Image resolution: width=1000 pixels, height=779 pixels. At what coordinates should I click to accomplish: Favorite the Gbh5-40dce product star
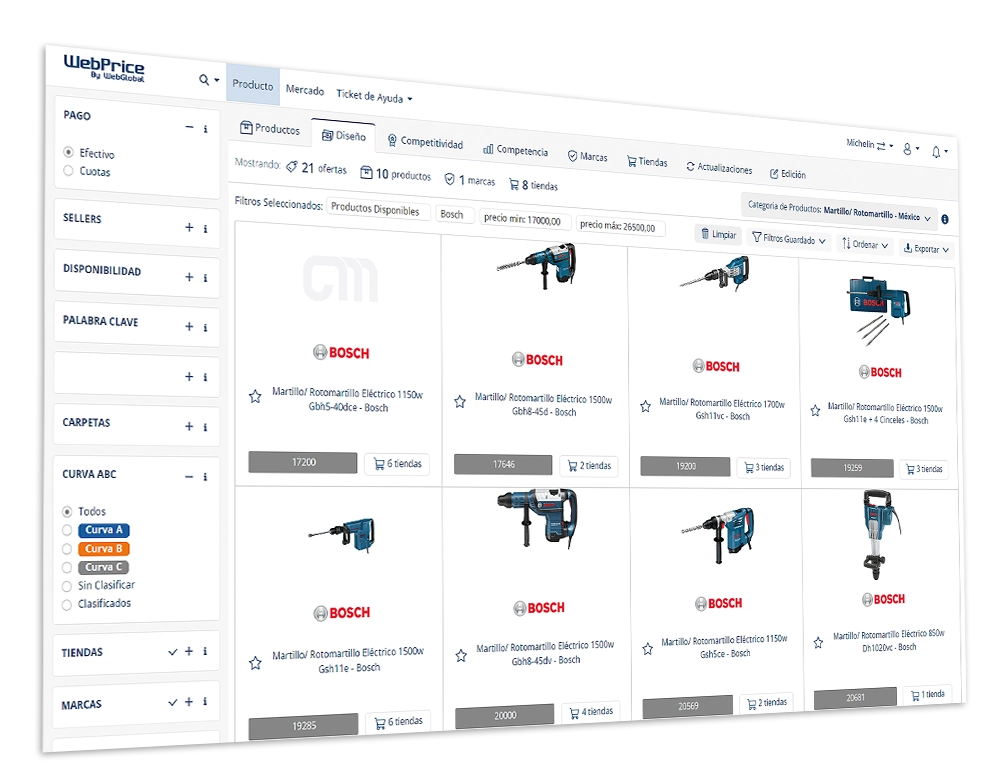click(255, 397)
